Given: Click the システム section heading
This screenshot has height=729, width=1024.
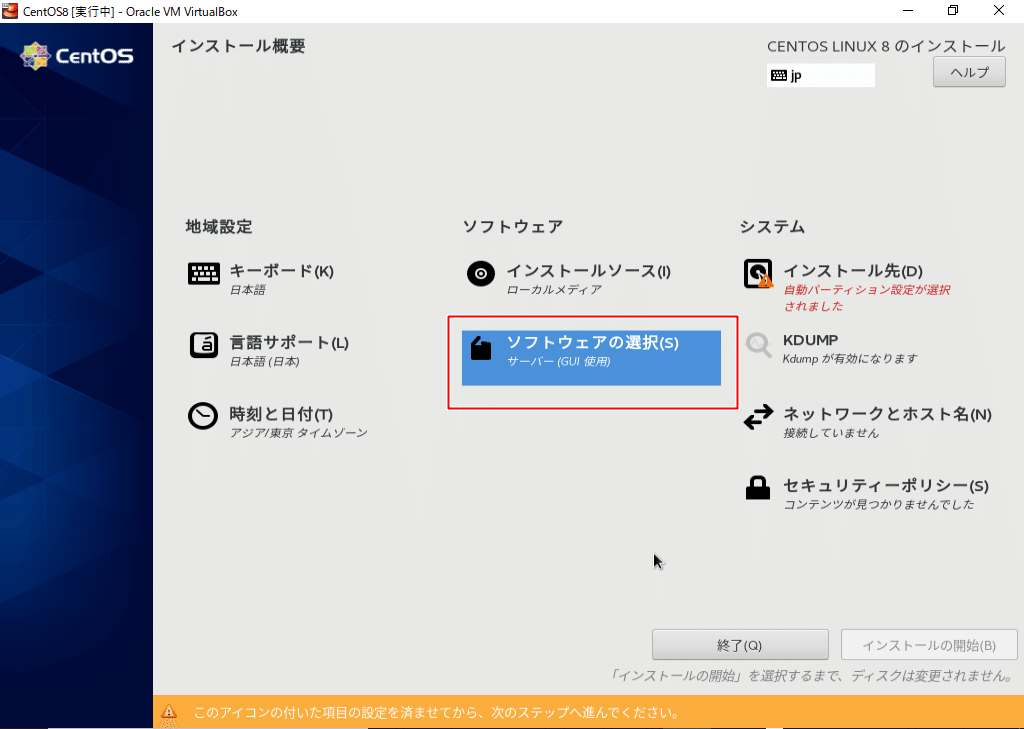Looking at the screenshot, I should click(x=772, y=227).
